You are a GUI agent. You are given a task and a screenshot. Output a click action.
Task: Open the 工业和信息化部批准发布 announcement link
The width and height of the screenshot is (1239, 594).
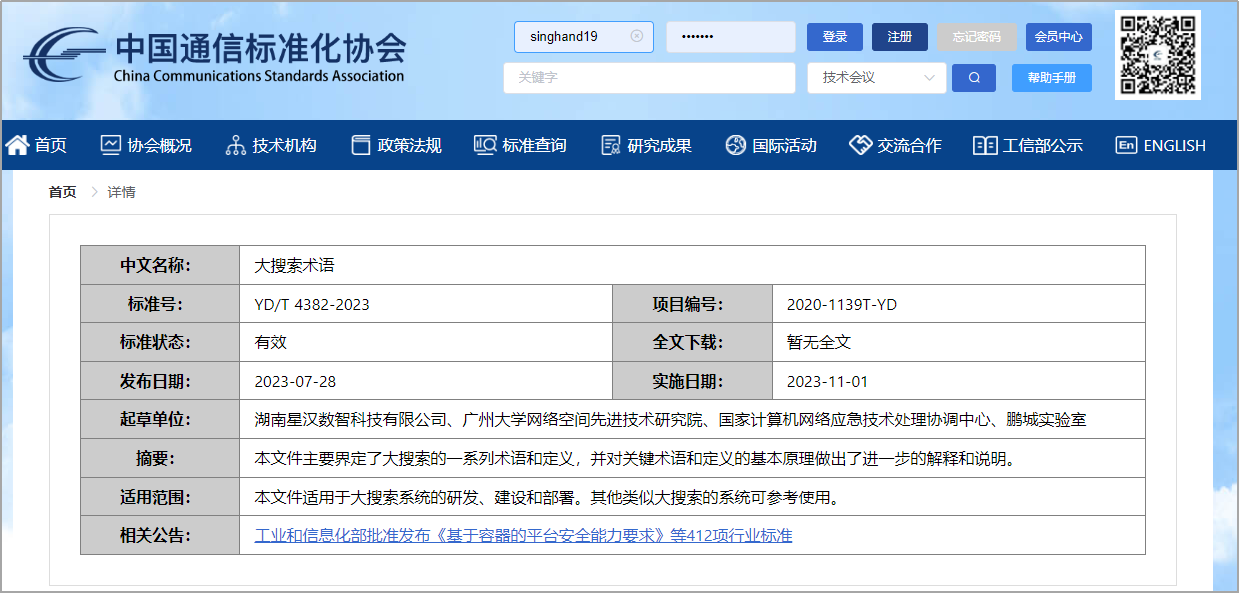(523, 535)
